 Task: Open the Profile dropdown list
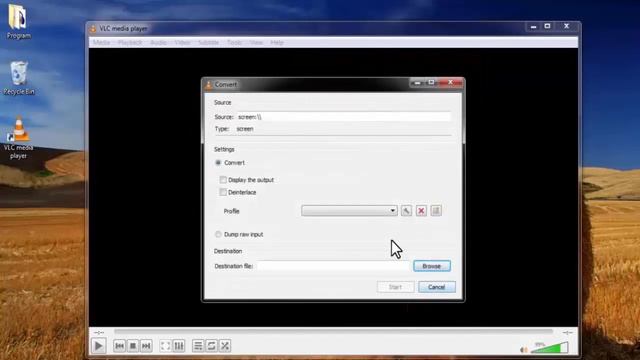[x=349, y=211]
